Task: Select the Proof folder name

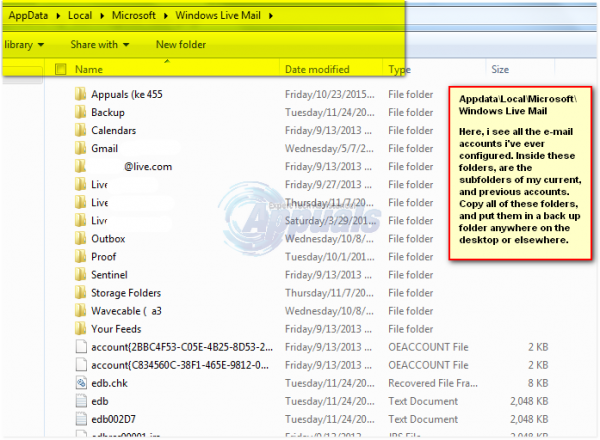Action: pos(104,256)
